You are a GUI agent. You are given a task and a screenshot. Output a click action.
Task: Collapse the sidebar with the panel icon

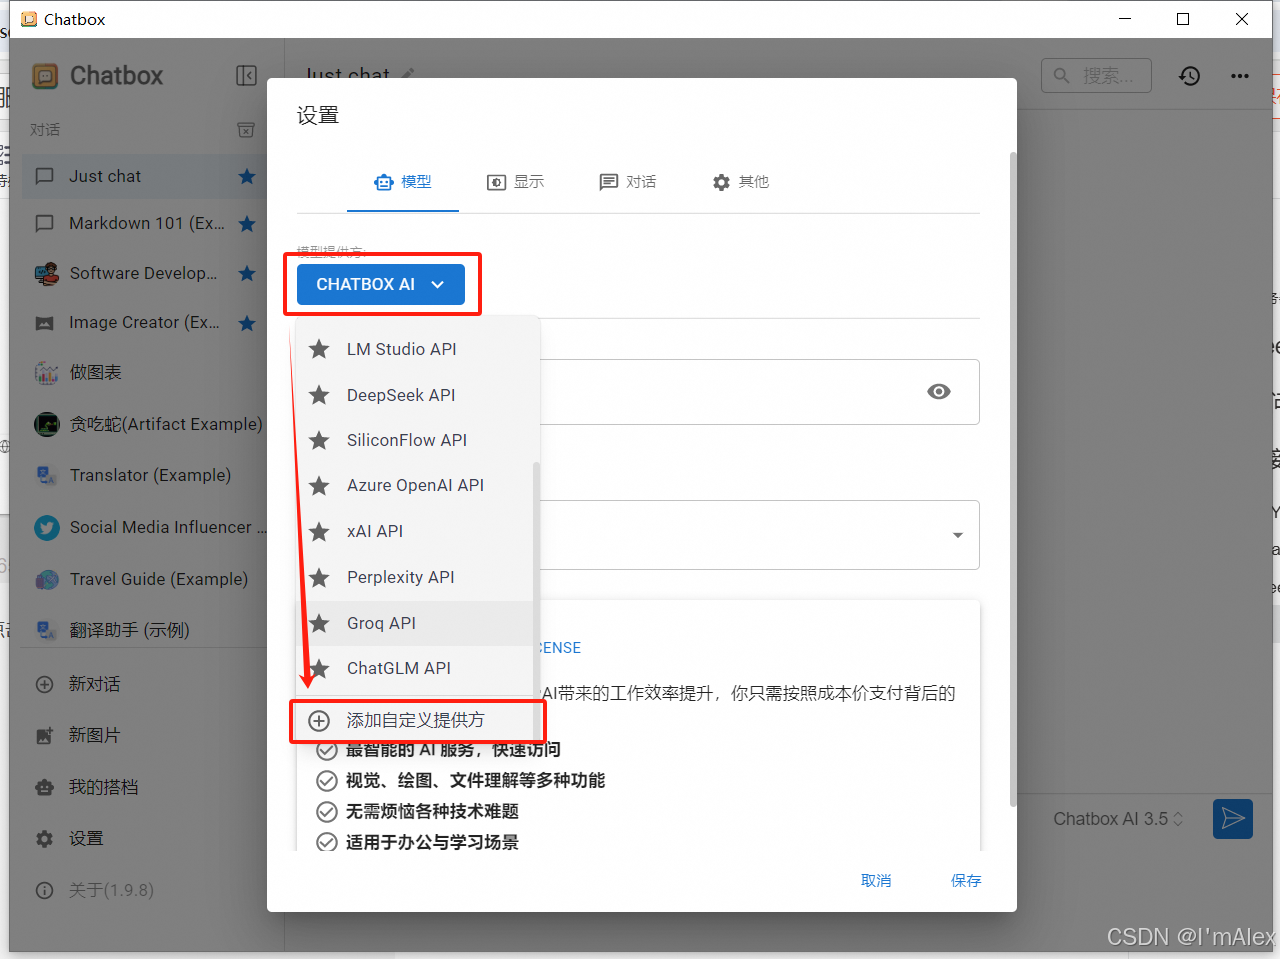click(x=246, y=76)
